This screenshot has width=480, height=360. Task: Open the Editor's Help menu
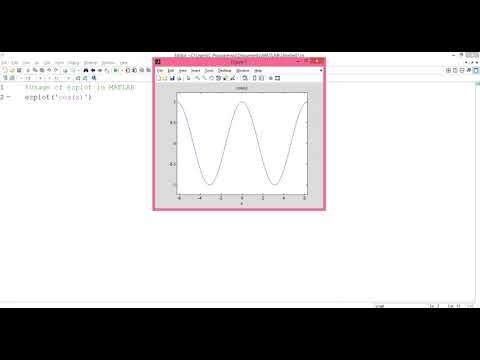124,63
